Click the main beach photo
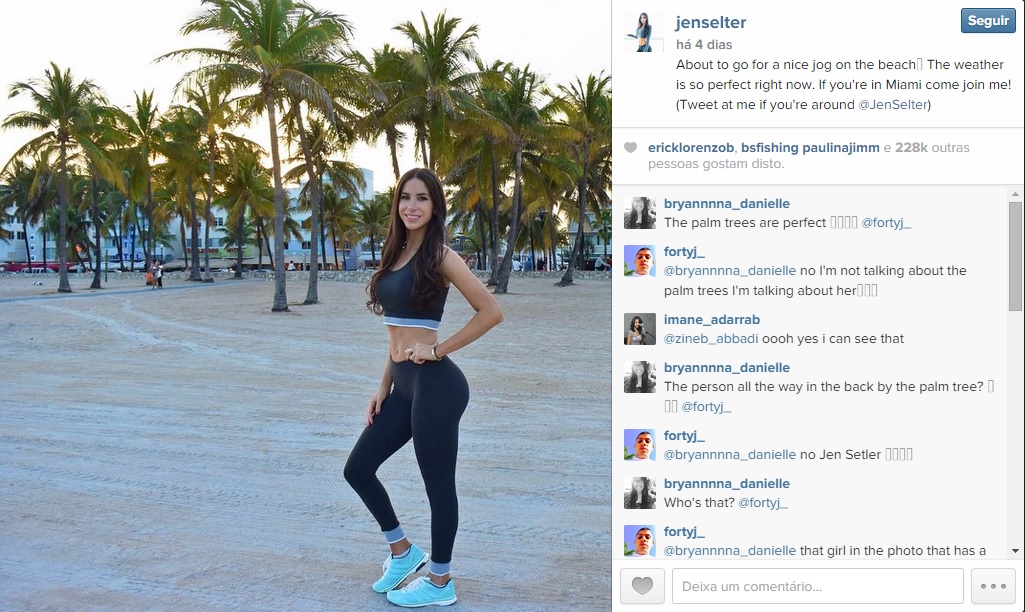Screen dimensions: 1025x612 coord(305,306)
